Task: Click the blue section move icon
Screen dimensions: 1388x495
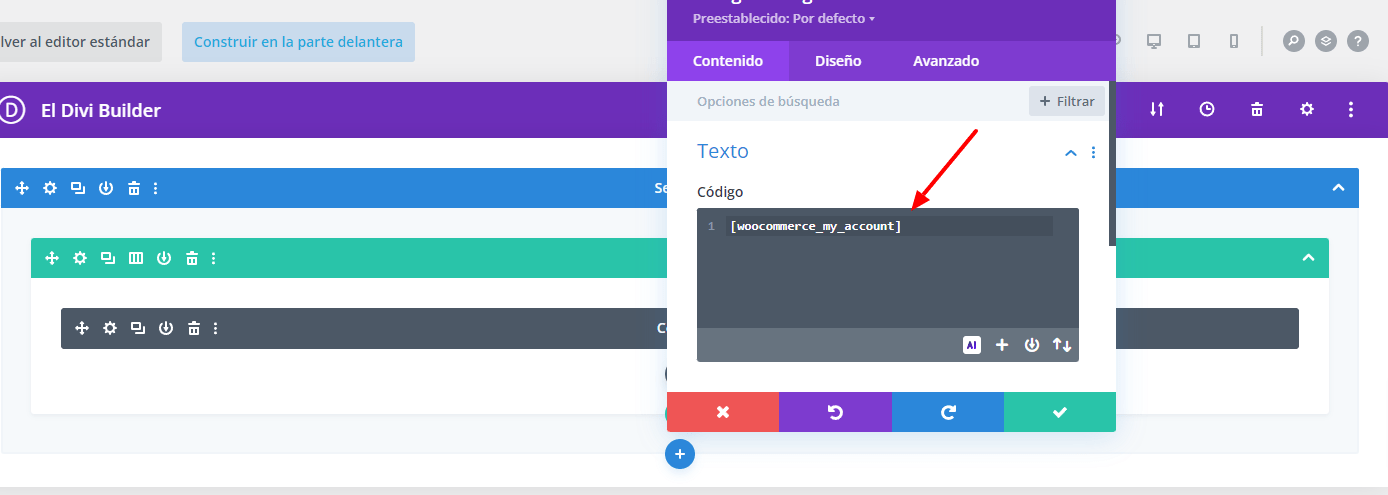Action: coord(22,188)
